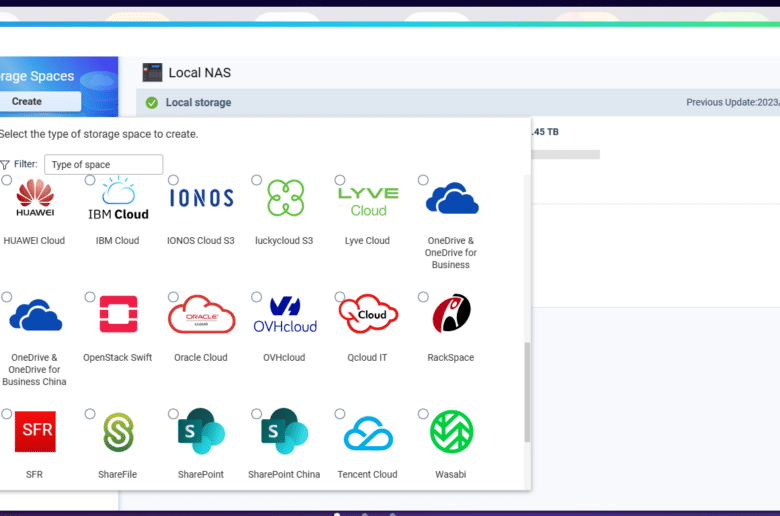Click the RackSpace logo
The image size is (780, 516).
[452, 313]
